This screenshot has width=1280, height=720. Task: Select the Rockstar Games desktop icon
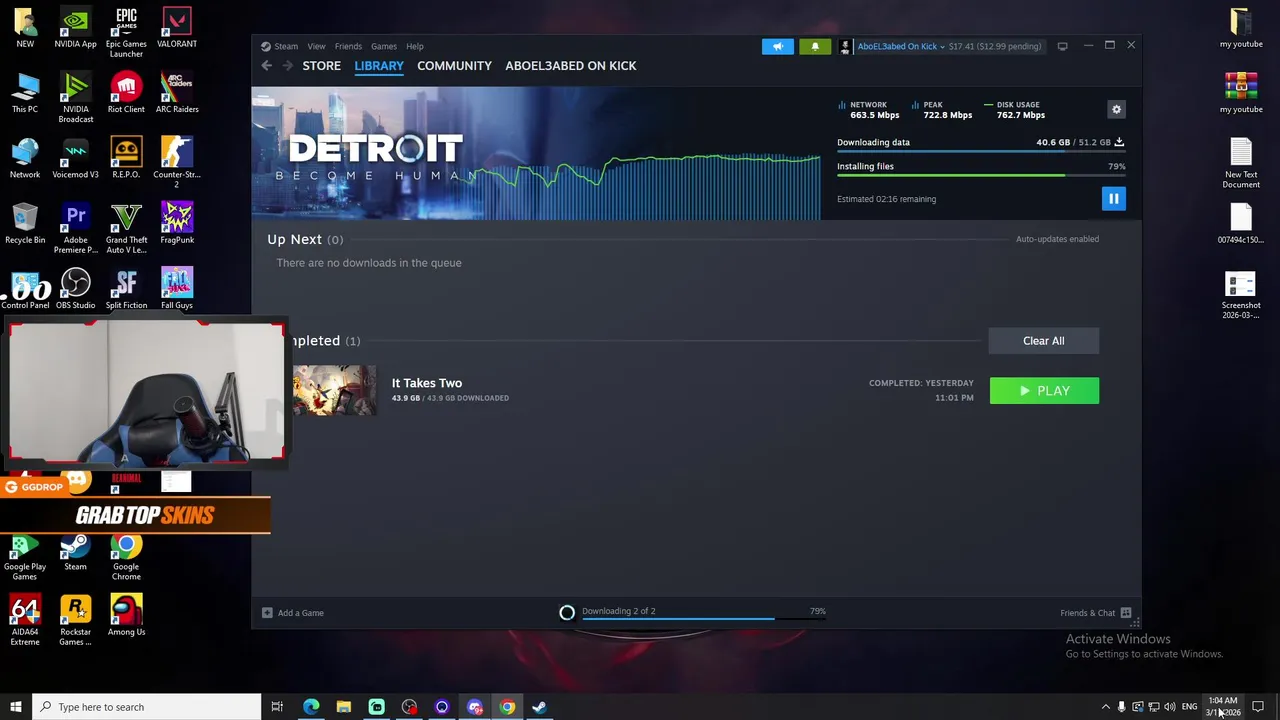(76, 620)
